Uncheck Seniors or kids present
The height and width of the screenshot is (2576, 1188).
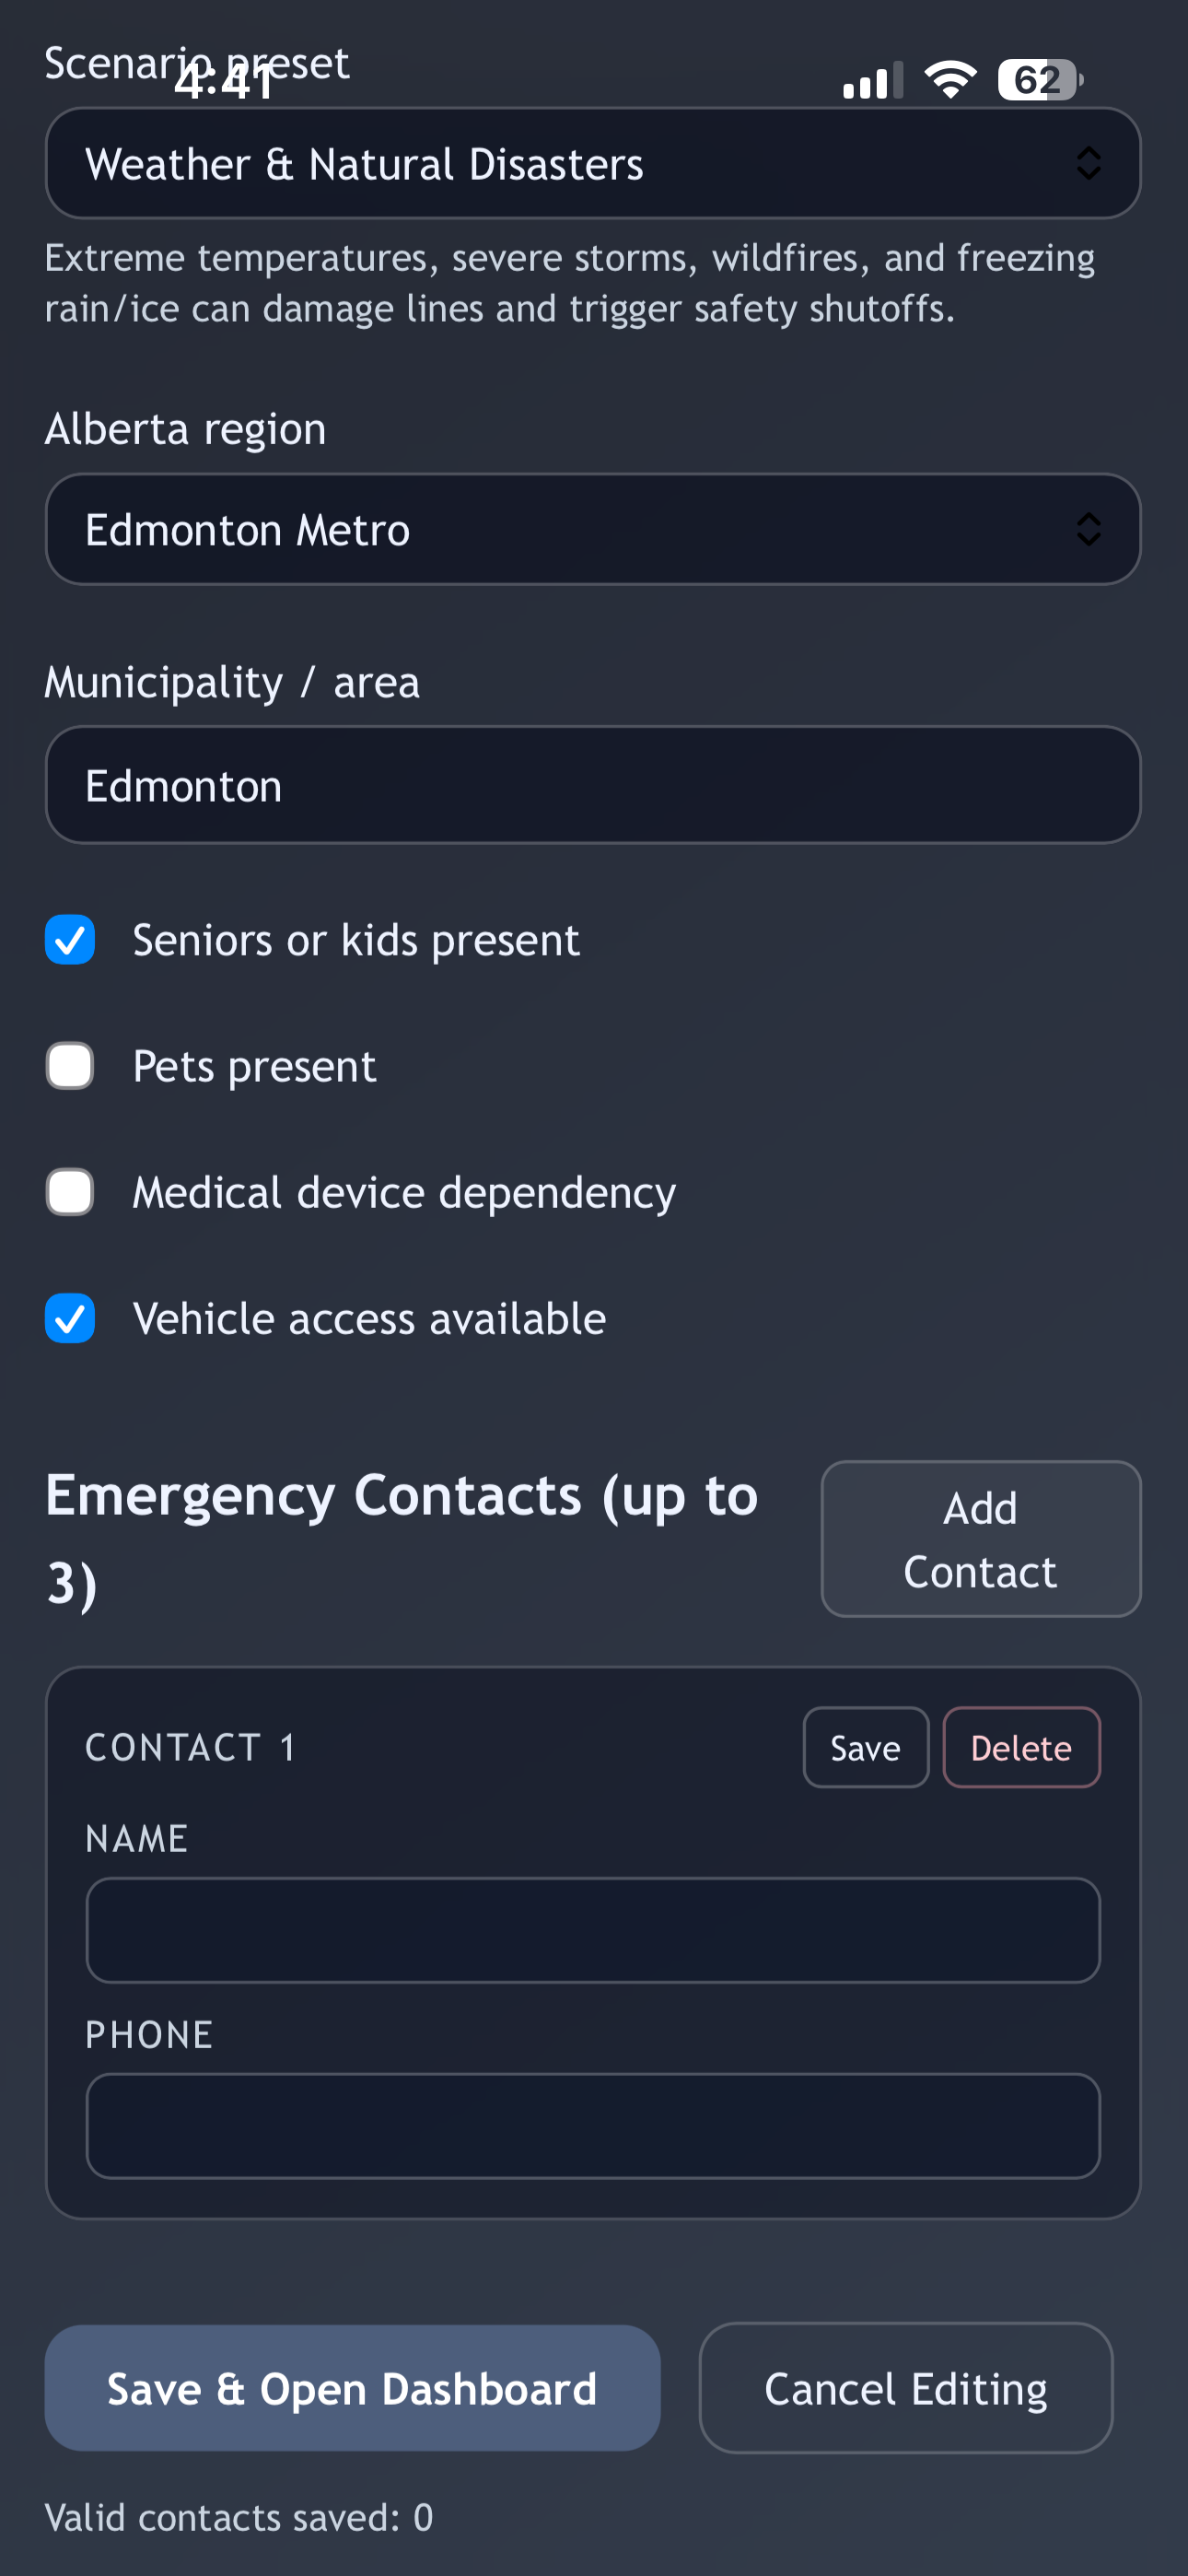point(70,940)
